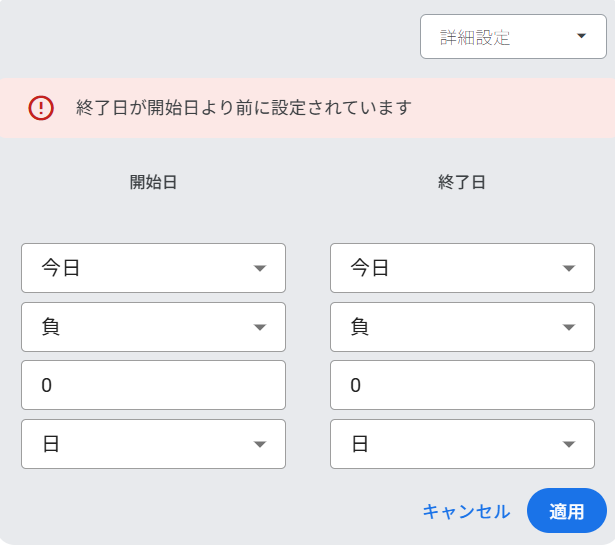
Task: Click the arrow in 終了日 負 box
Action: (x=569, y=327)
